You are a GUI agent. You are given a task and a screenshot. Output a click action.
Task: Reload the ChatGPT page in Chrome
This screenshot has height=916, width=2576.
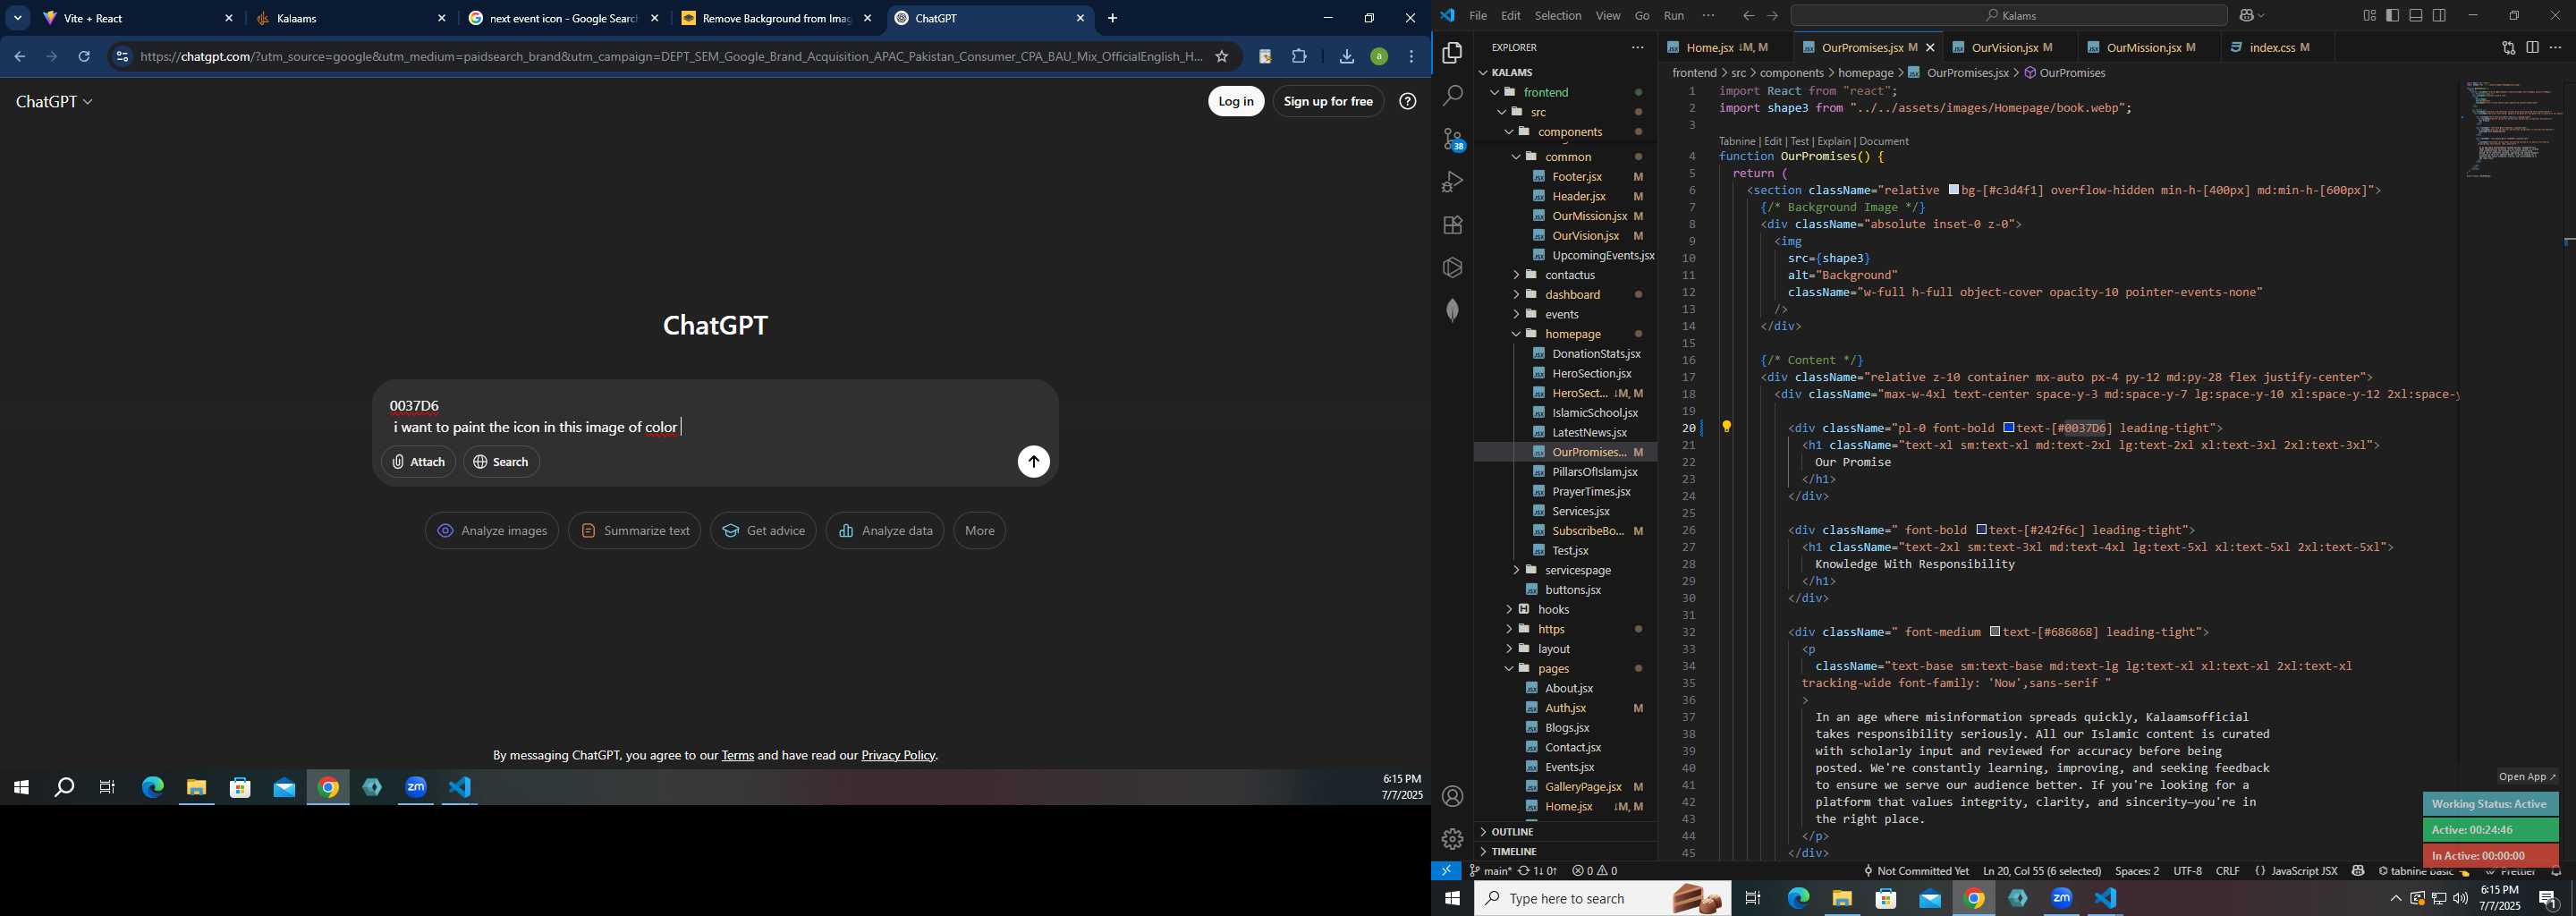pyautogui.click(x=84, y=57)
